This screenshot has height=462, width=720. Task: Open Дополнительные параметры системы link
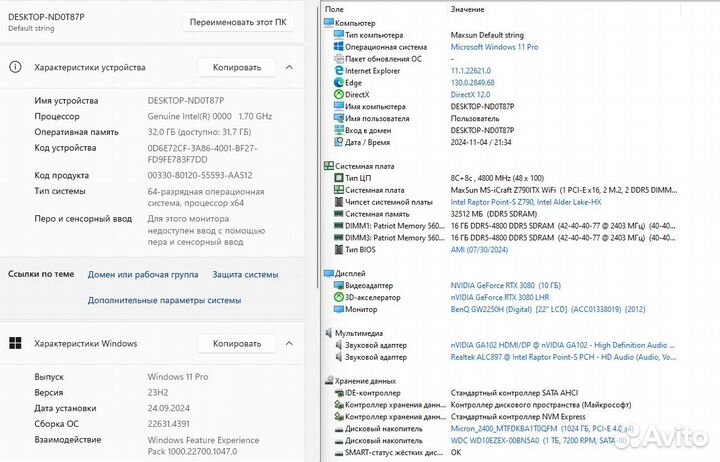click(x=164, y=300)
